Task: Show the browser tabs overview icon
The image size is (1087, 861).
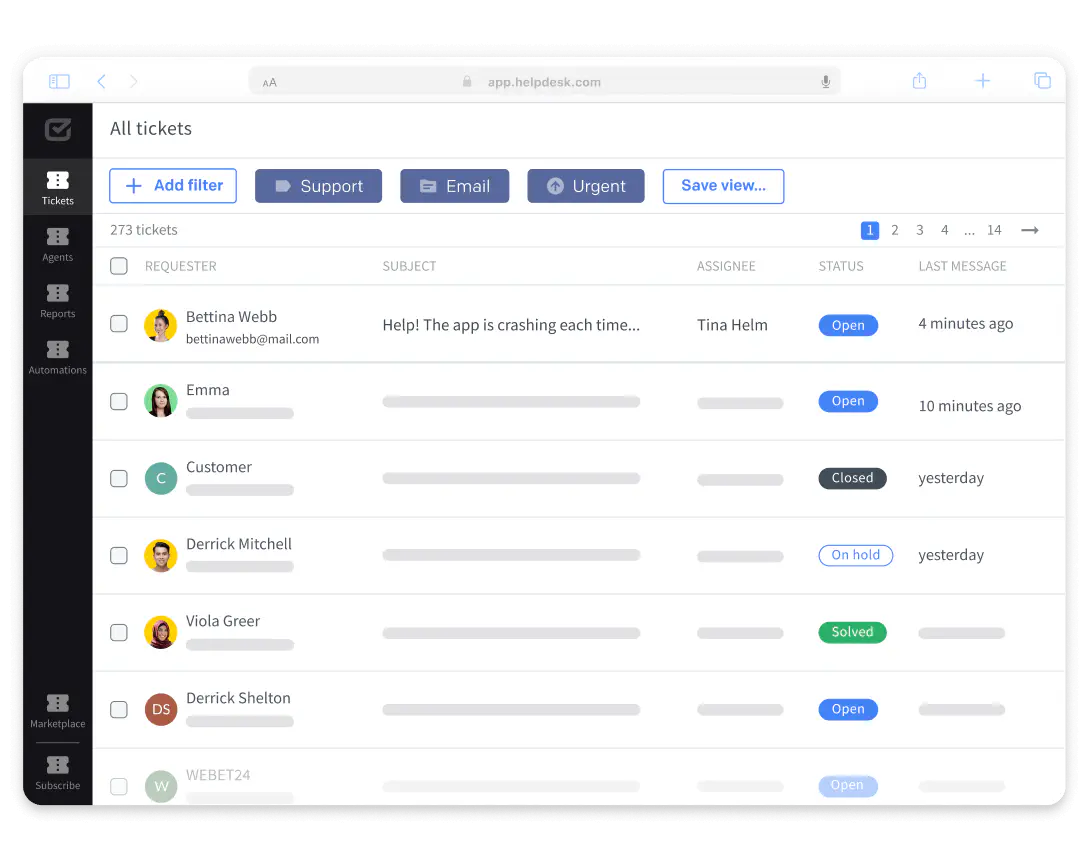Action: click(x=1042, y=81)
